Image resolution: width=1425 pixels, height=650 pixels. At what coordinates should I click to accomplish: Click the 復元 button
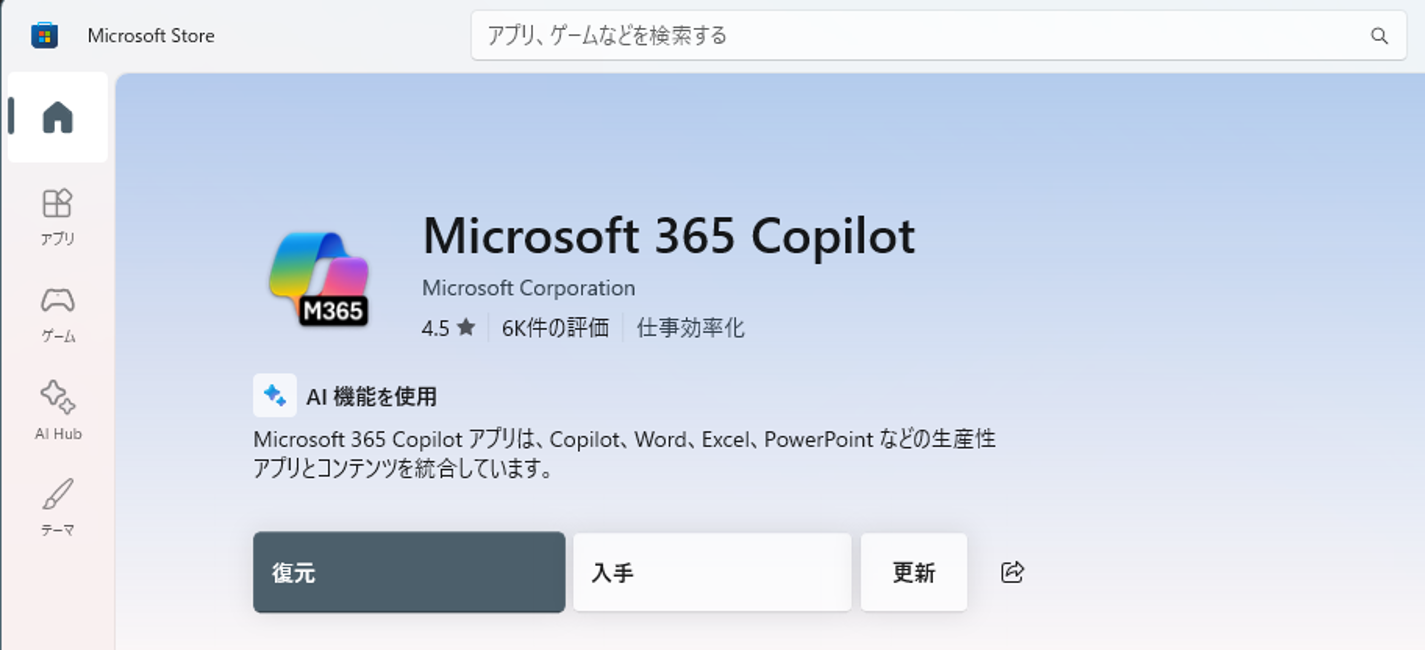point(409,572)
